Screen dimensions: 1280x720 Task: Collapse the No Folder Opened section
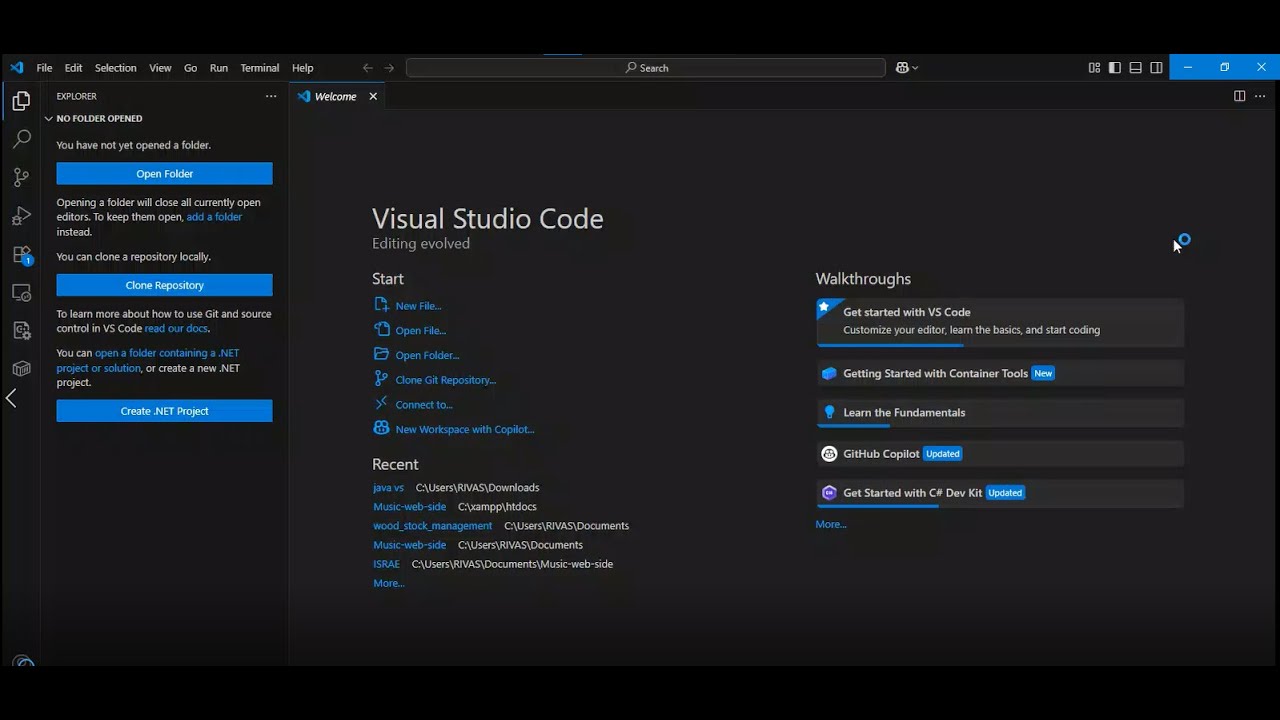pos(98,118)
